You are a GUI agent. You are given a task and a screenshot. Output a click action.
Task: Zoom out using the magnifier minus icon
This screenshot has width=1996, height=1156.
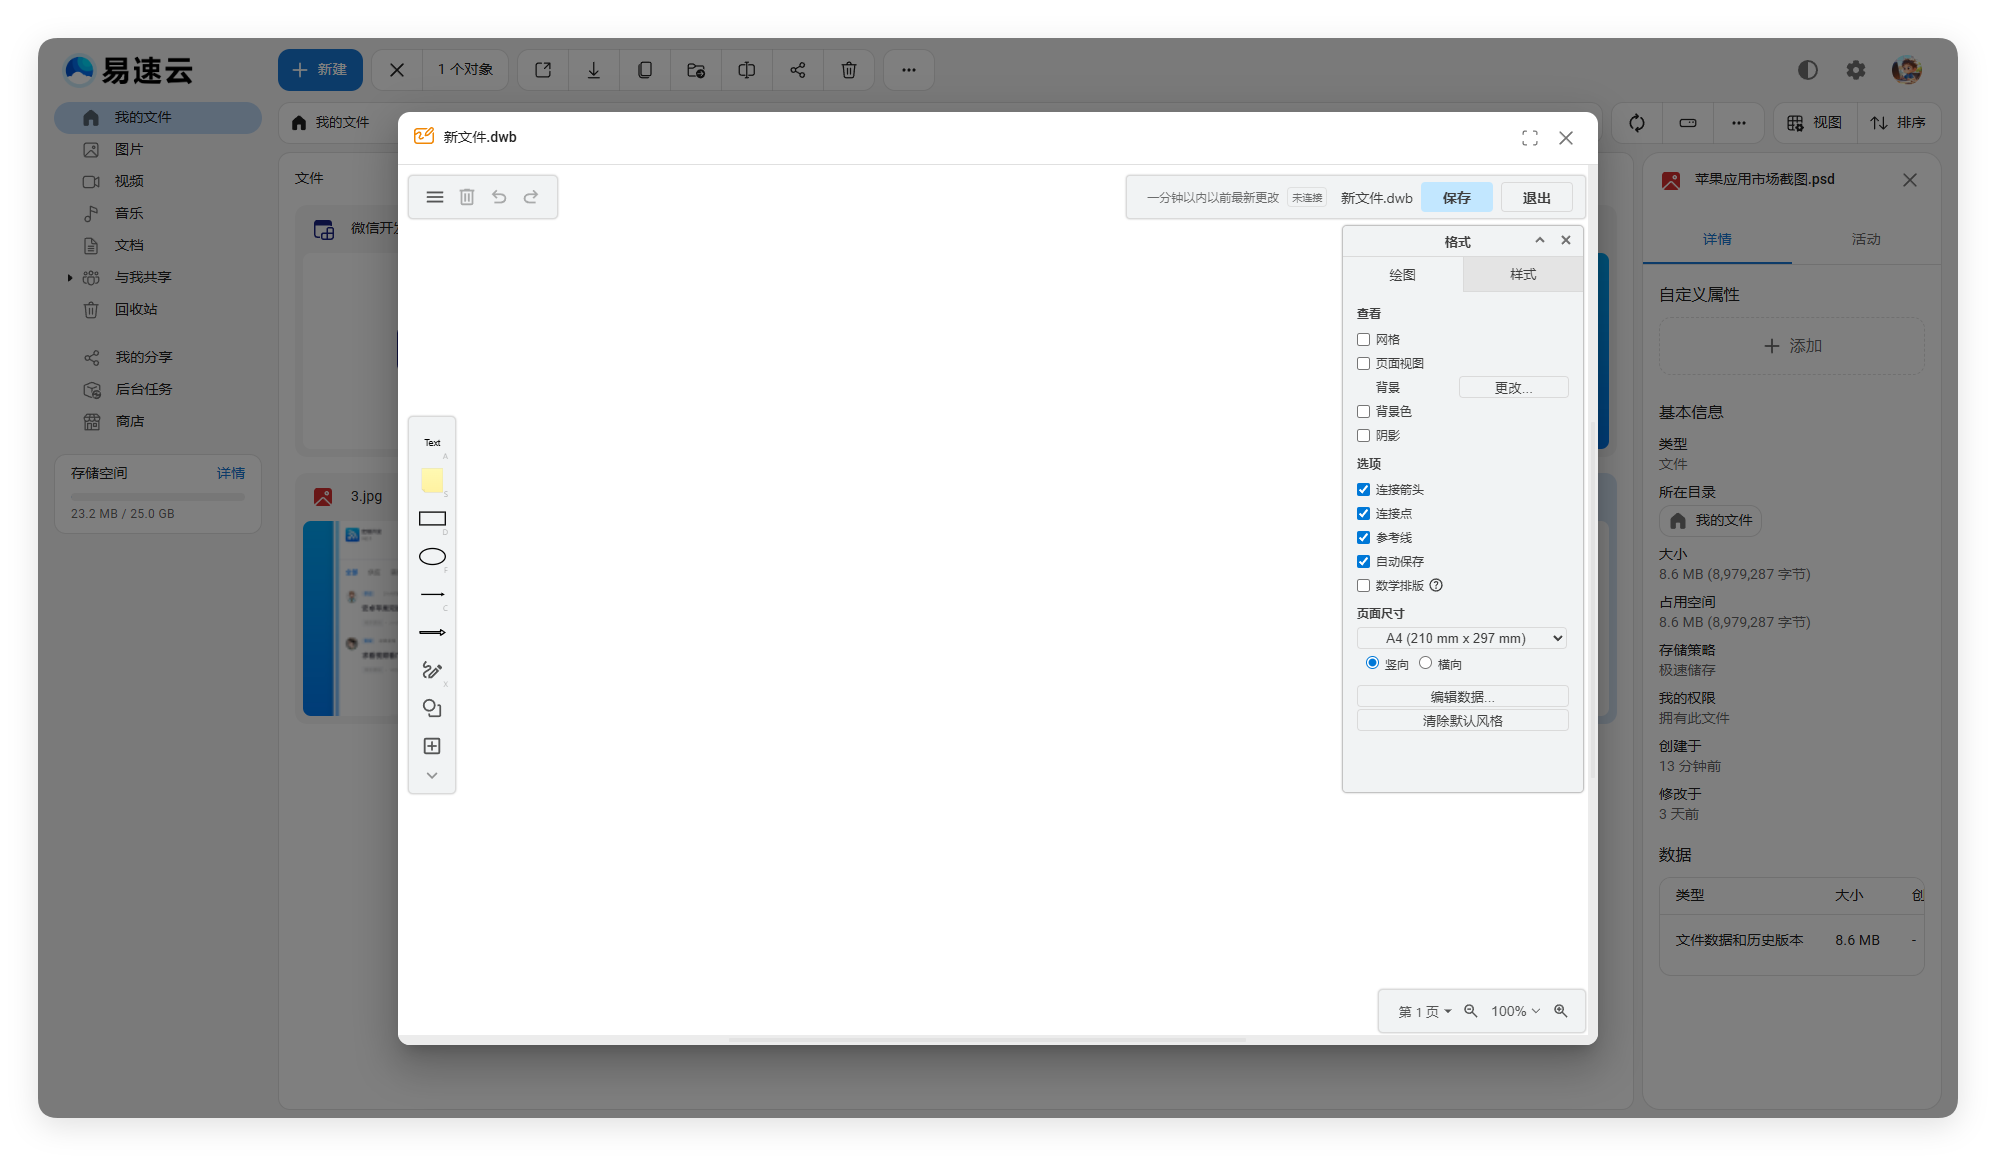point(1471,1011)
